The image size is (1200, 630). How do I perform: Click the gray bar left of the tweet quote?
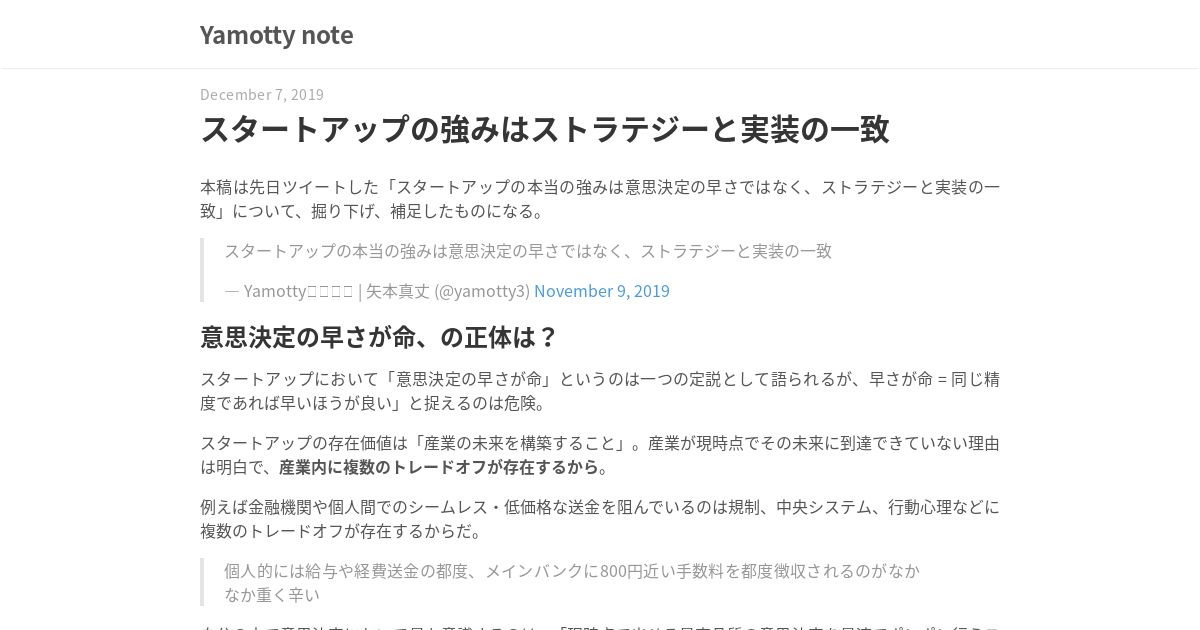(202, 270)
